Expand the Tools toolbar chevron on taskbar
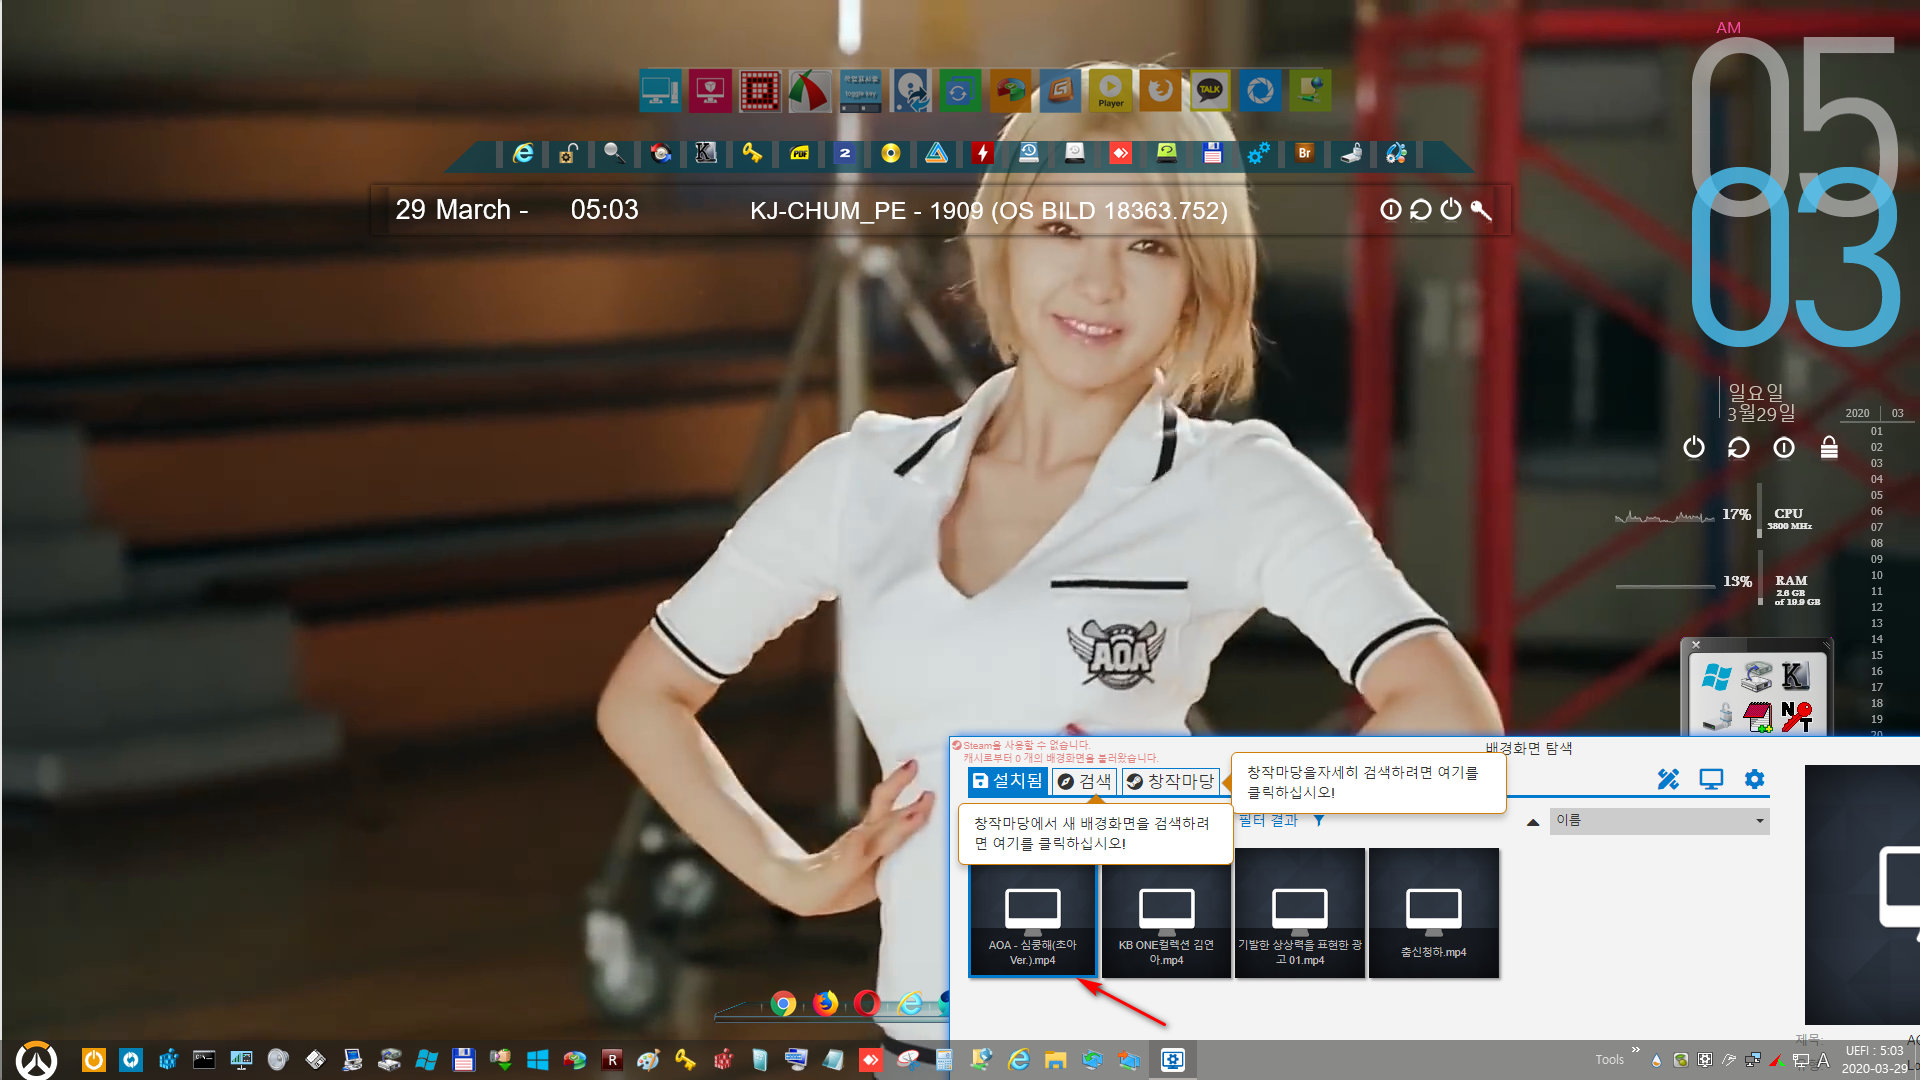 pos(1636,1049)
